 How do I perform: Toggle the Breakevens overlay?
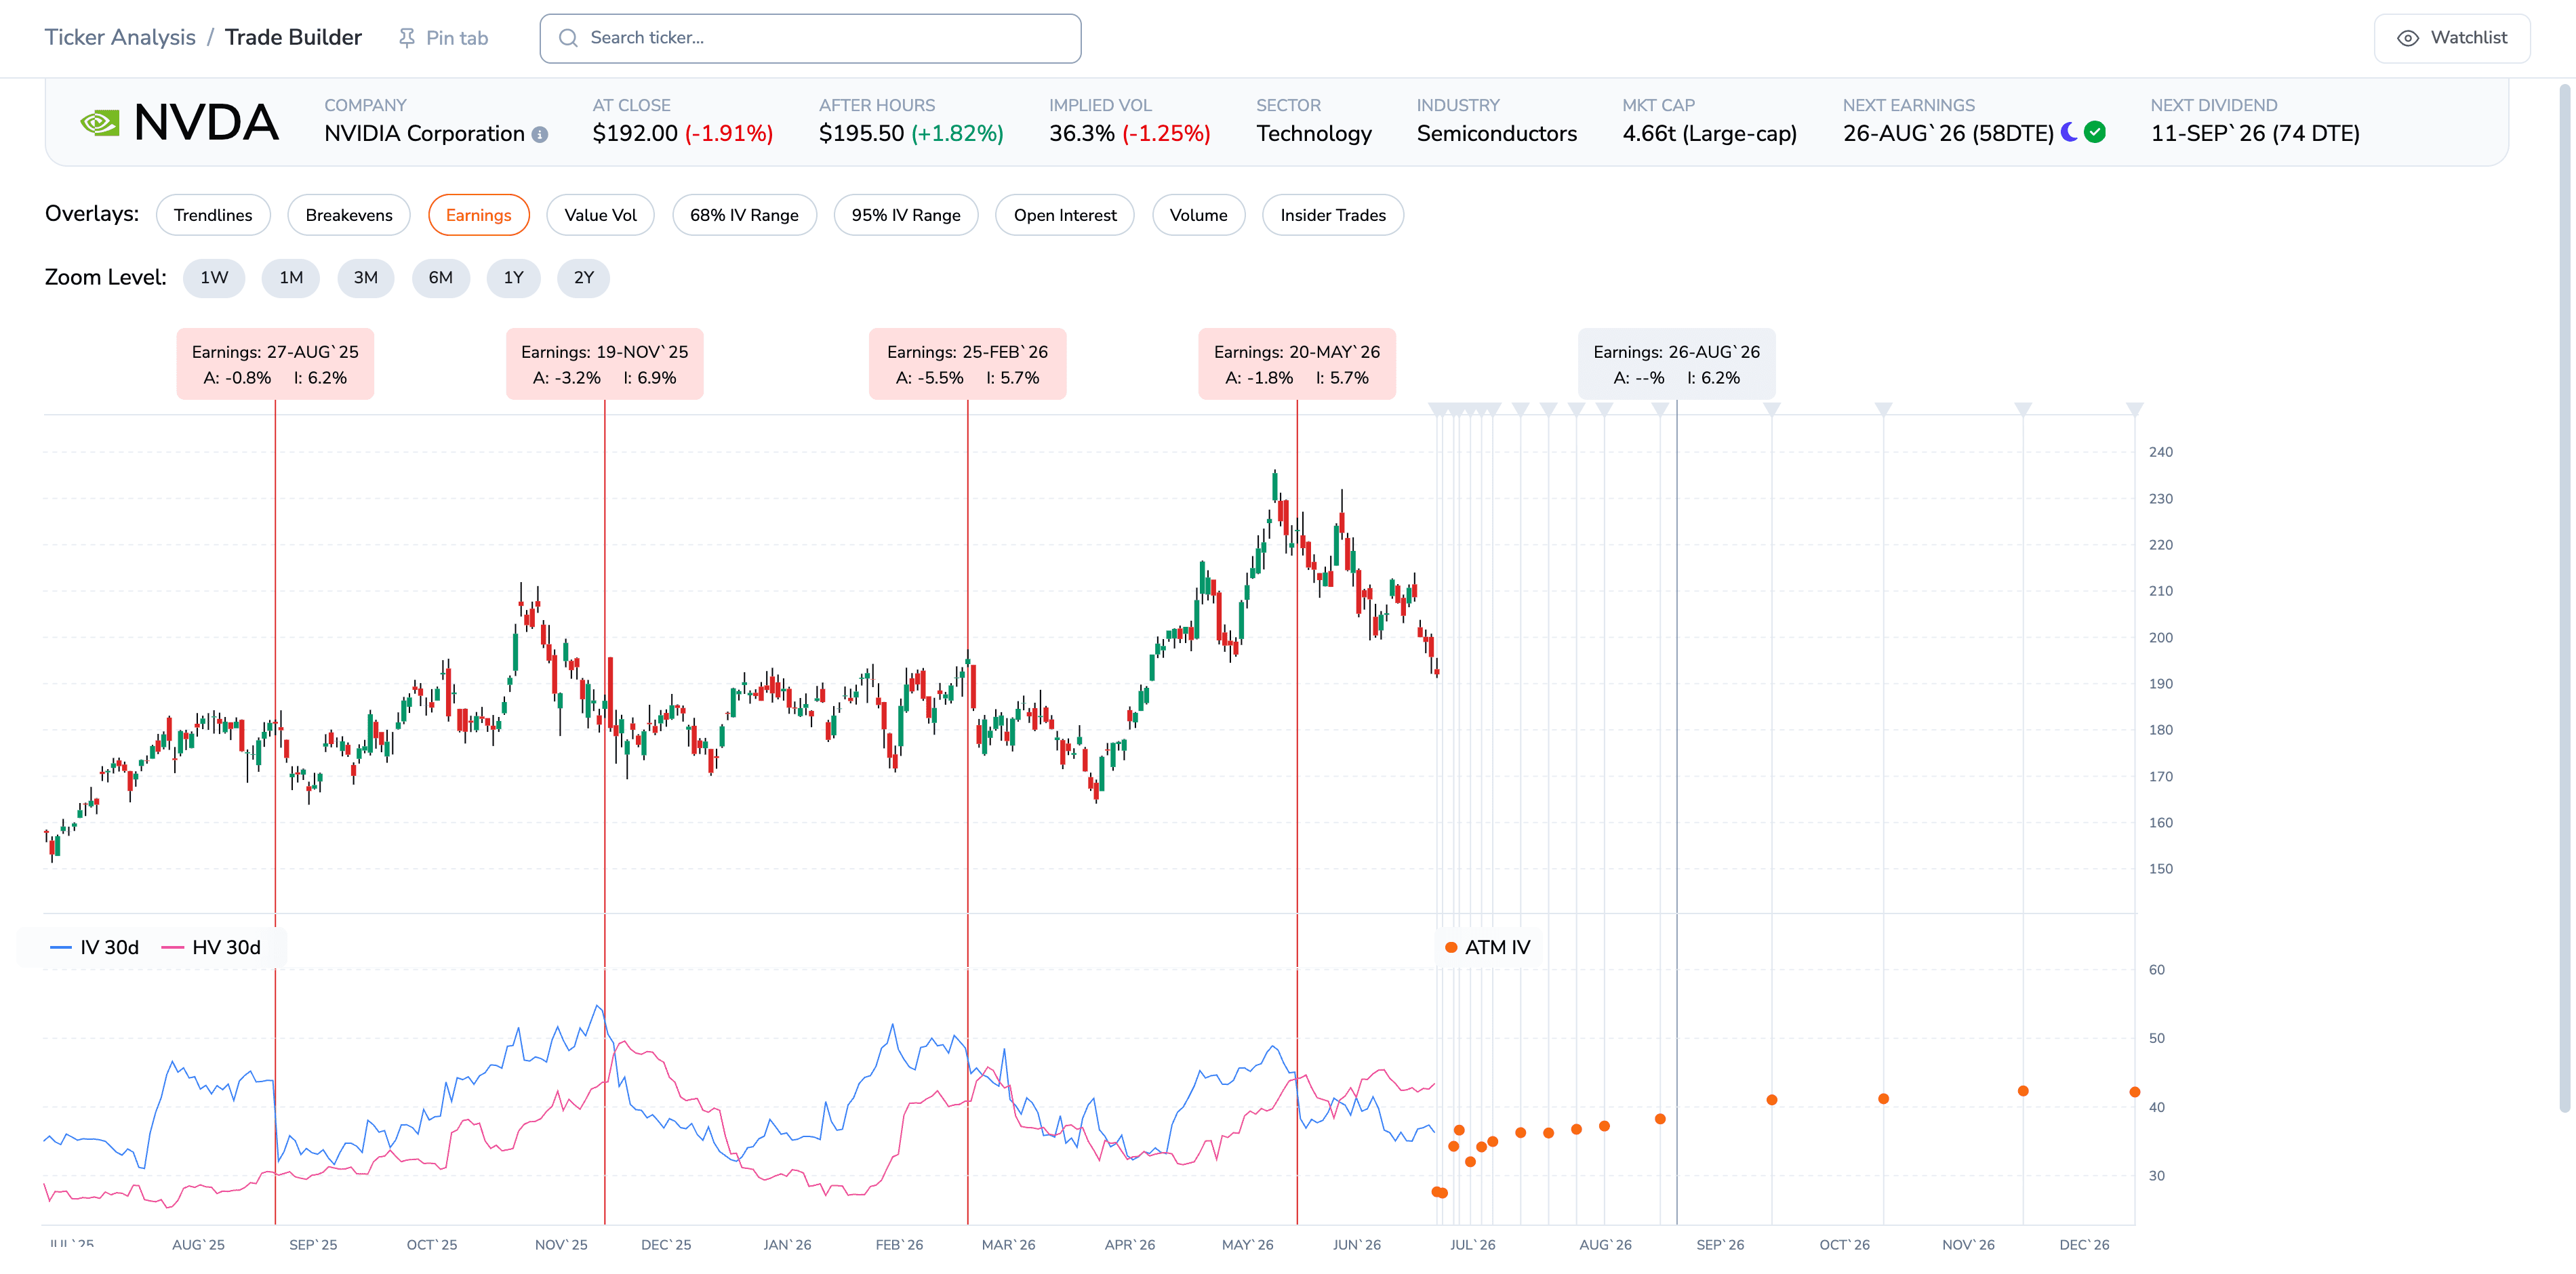pos(349,215)
